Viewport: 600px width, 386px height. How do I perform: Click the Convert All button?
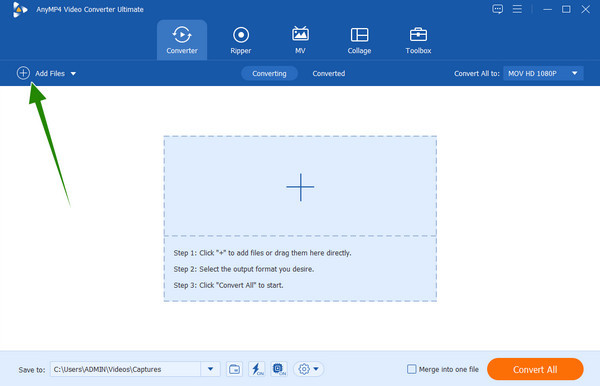pos(535,369)
